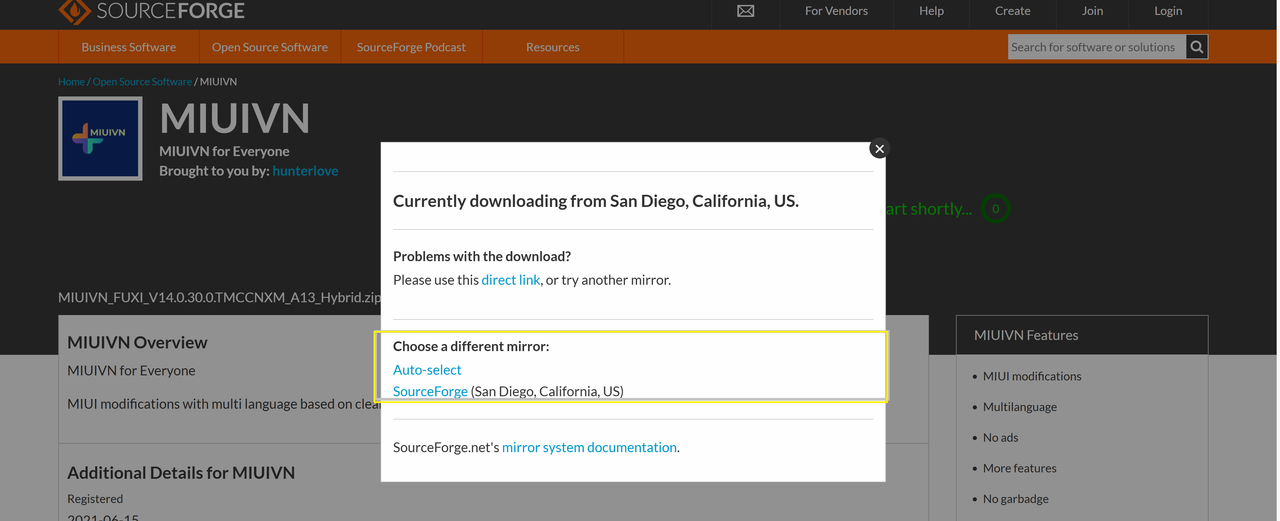Viewport: 1280px width, 521px height.
Task: Follow the Open Source Software breadcrumb
Action: (142, 82)
